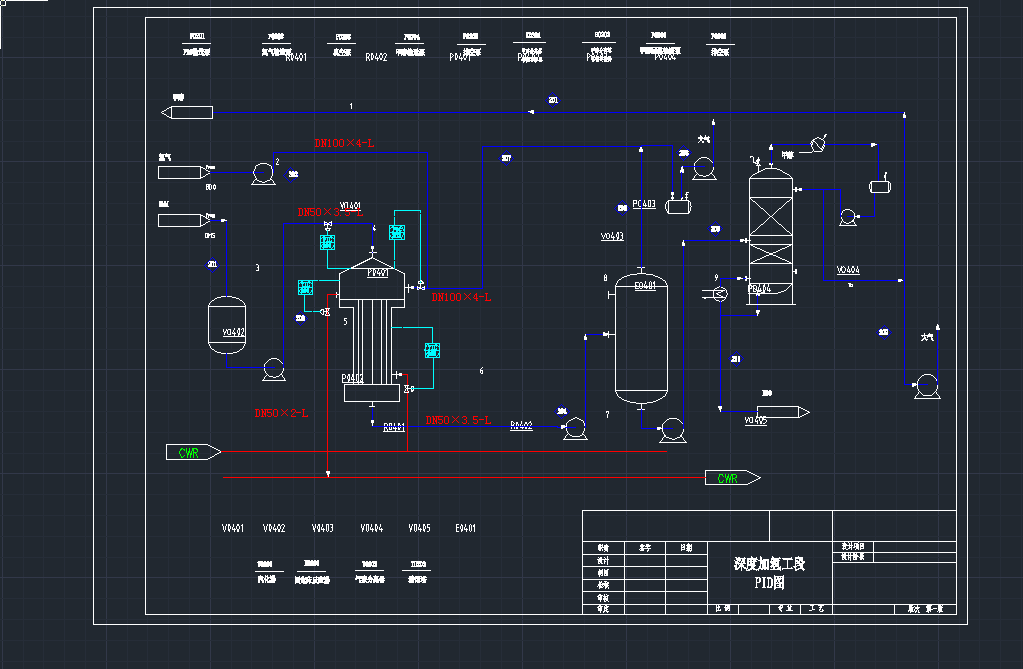1023x669 pixels.
Task: Select the P0404 packed column tower
Action: 771,238
